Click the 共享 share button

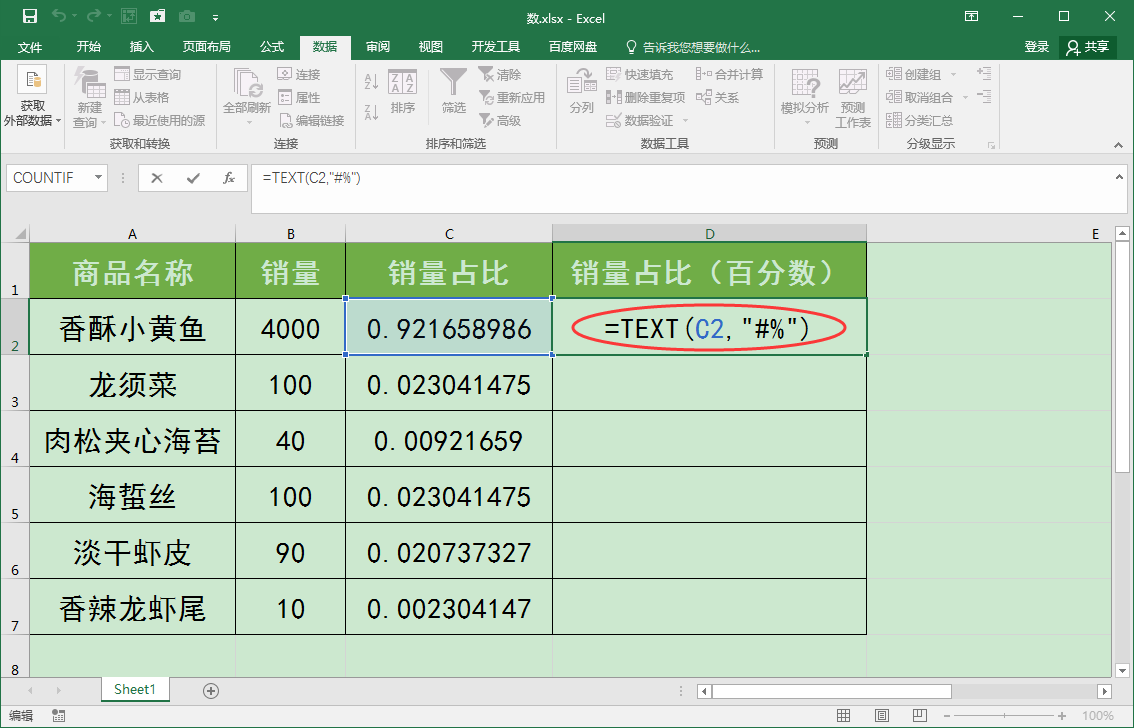1088,47
